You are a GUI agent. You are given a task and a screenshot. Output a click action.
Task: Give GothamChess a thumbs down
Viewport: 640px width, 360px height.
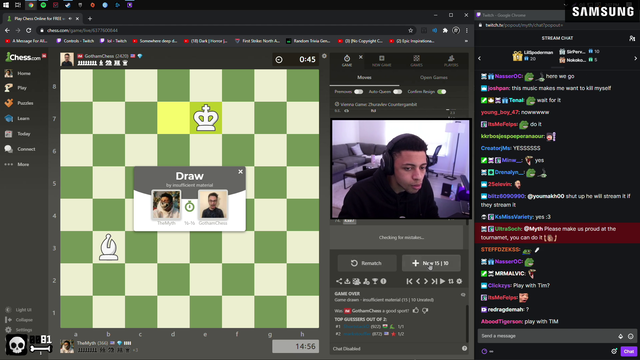point(425,311)
